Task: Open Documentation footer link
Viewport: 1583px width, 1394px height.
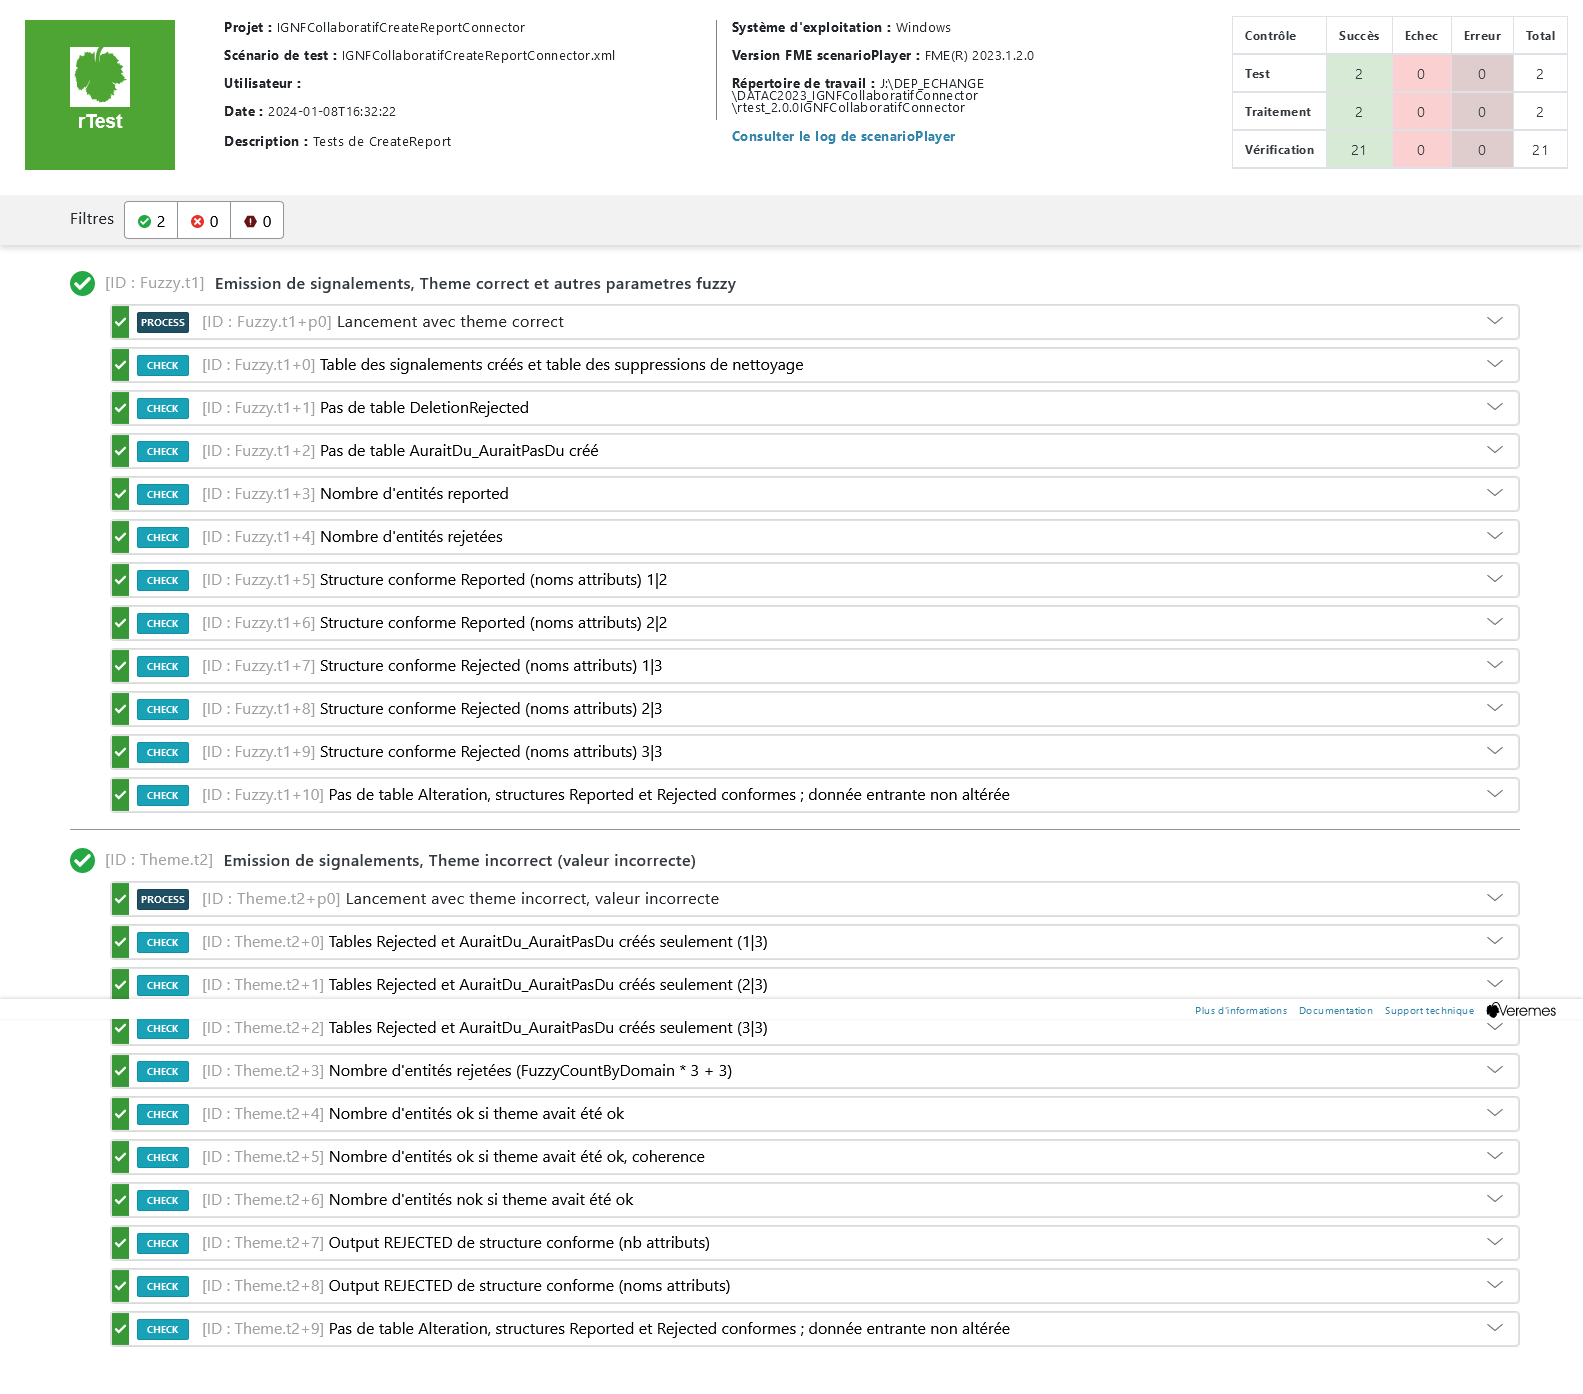Action: 1336,1011
